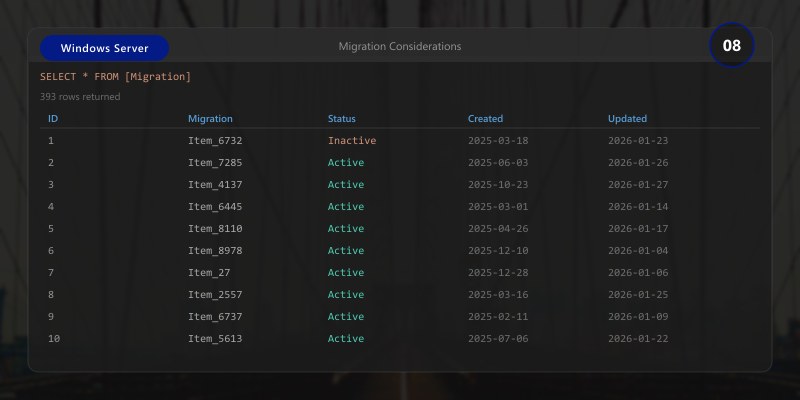Click updated date 2026-01-09
Image resolution: width=800 pixels, height=400 pixels.
tap(638, 316)
